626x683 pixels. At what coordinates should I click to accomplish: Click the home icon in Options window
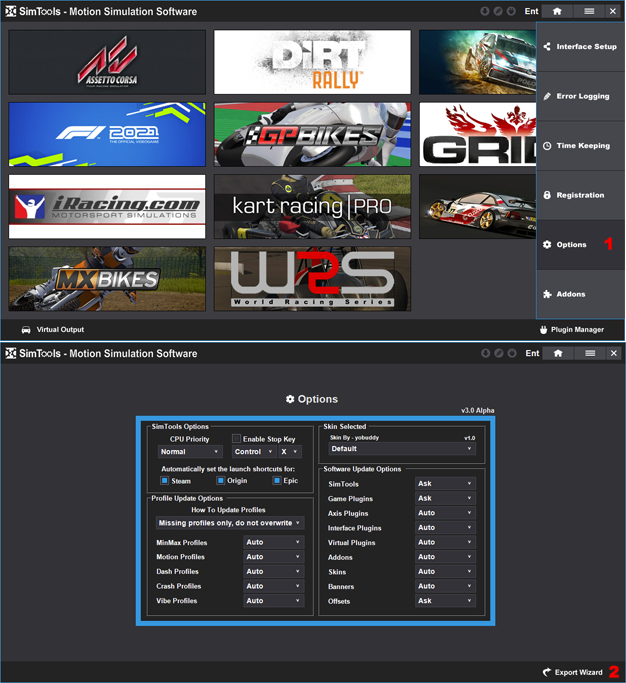coord(558,353)
